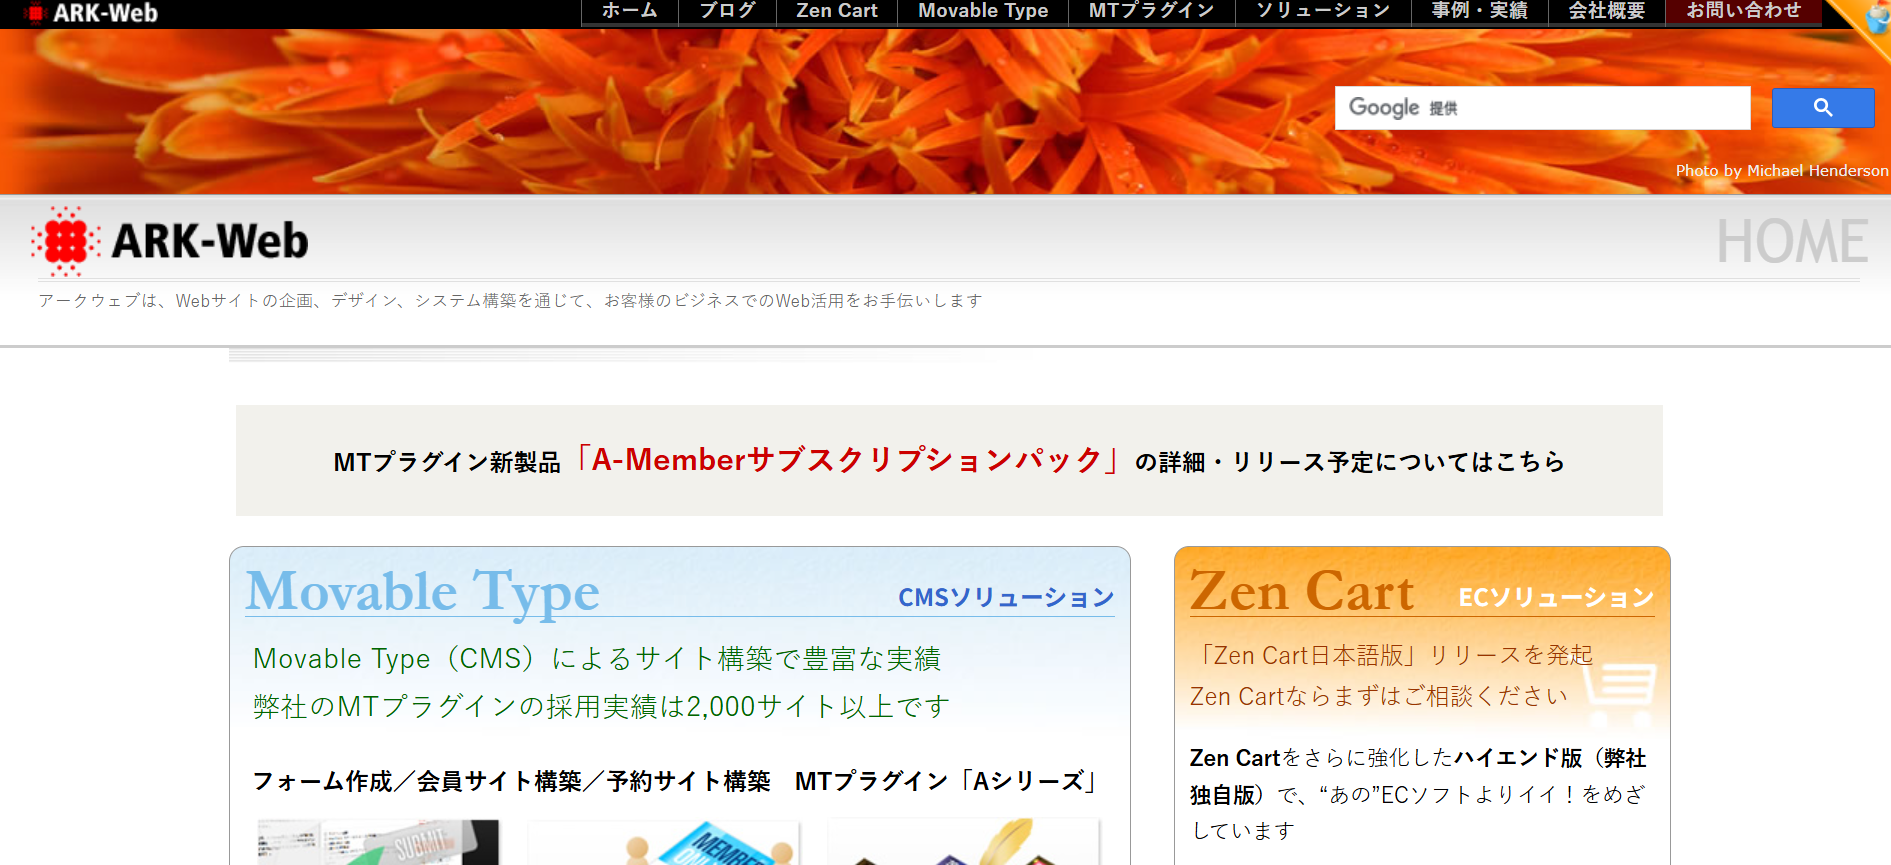Open the 会社概要 menu item
Image resolution: width=1891 pixels, height=865 pixels.
pyautogui.click(x=1606, y=11)
